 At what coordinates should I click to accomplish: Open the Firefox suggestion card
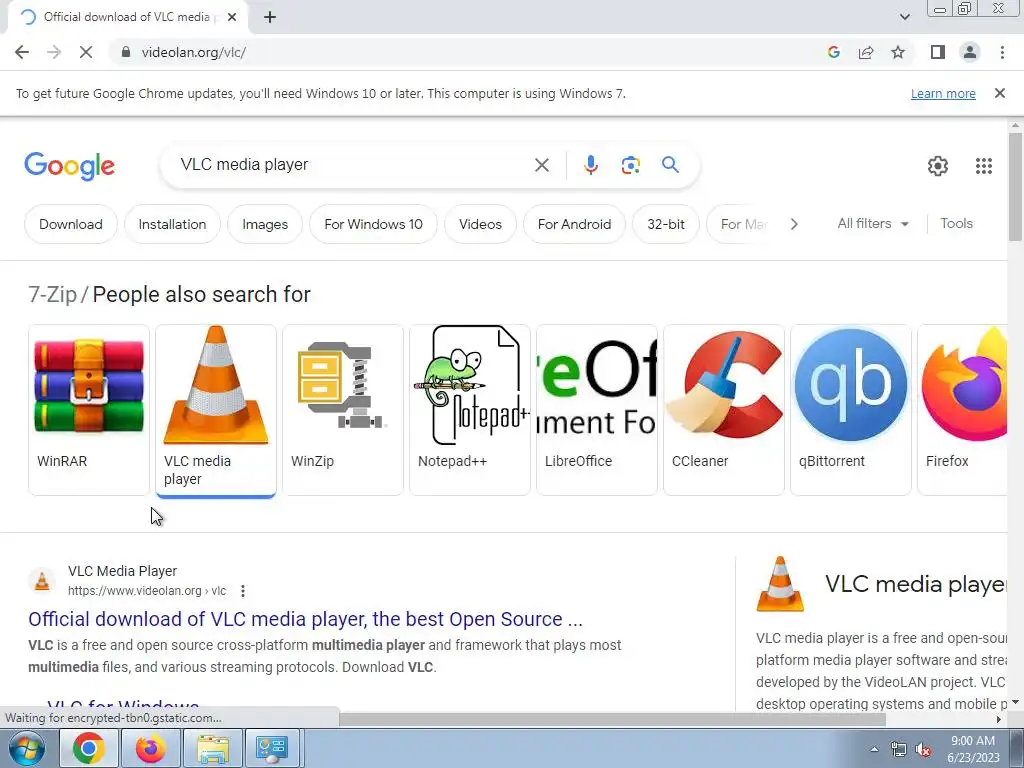click(x=963, y=409)
